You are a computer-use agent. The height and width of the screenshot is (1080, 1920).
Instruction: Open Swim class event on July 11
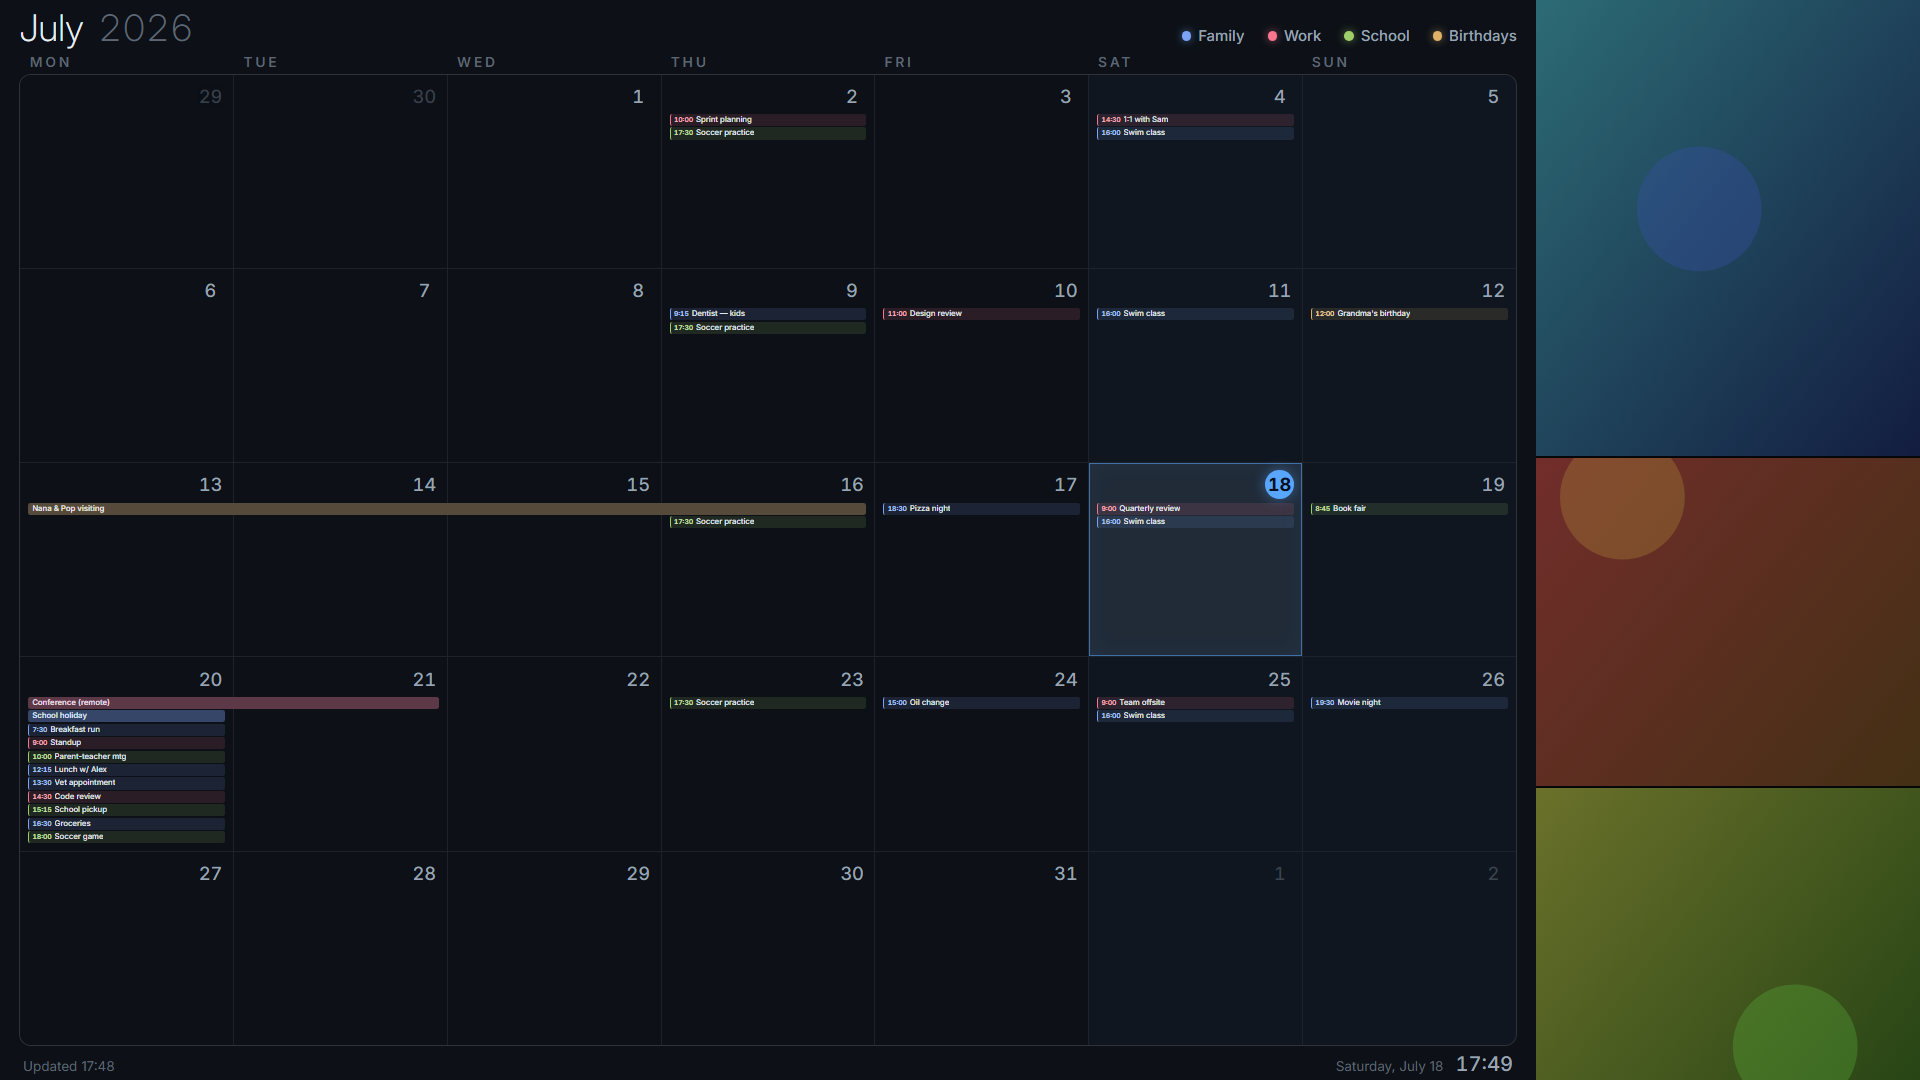point(1195,314)
